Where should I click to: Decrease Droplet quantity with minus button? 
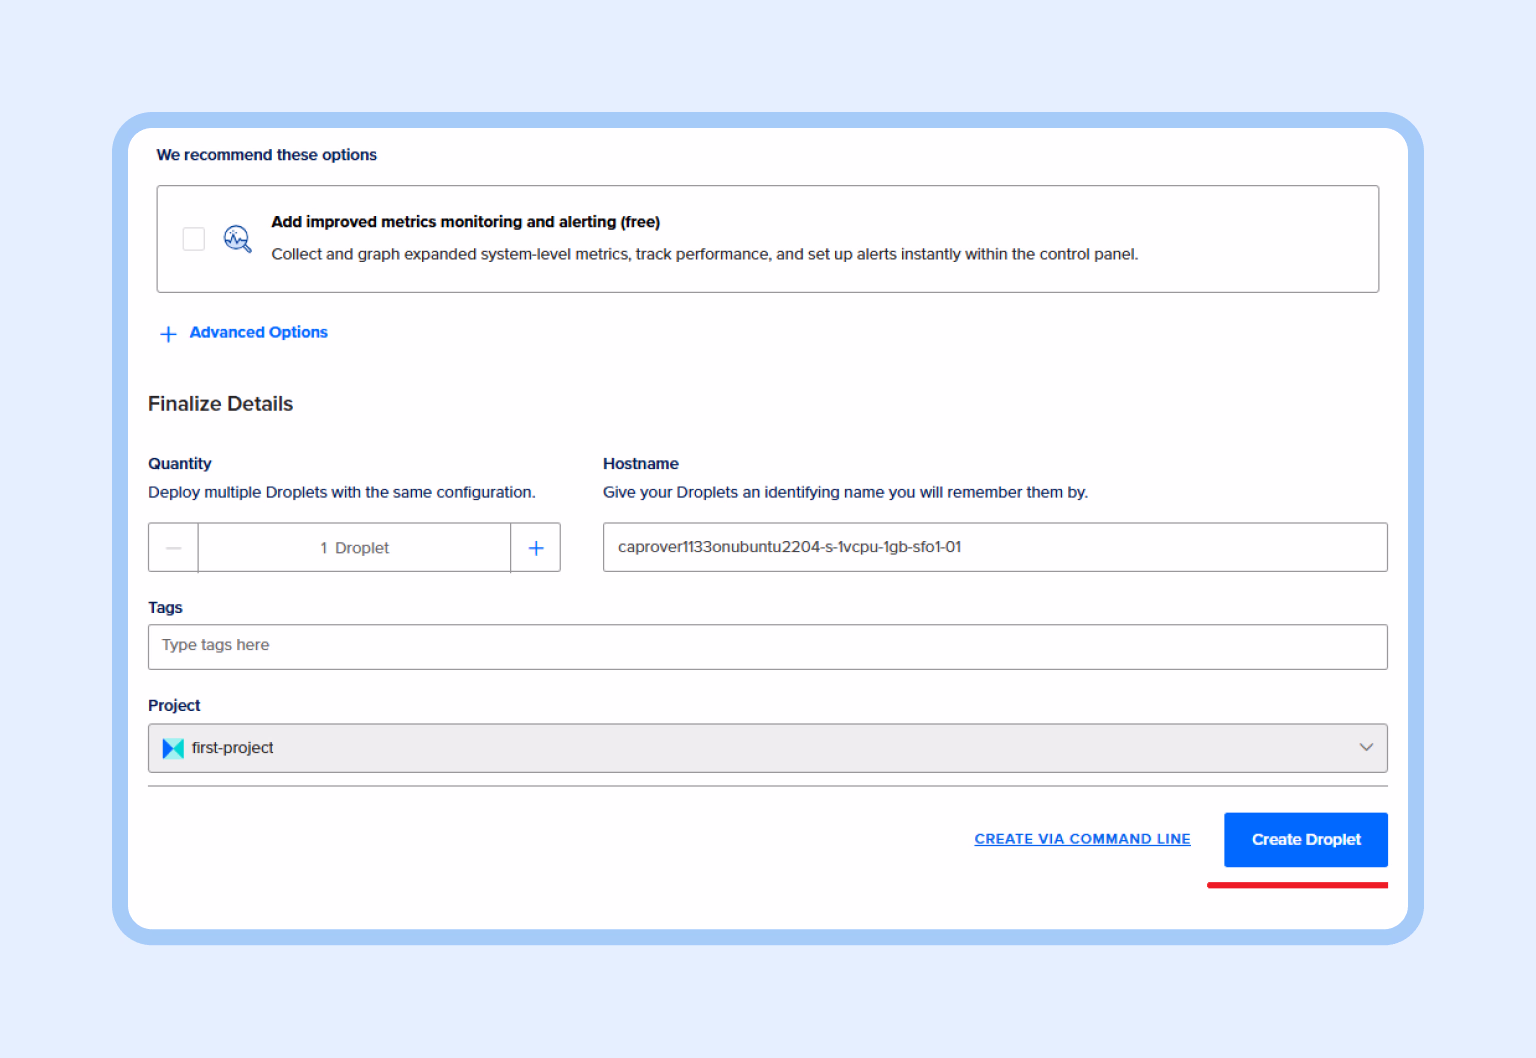point(174,548)
